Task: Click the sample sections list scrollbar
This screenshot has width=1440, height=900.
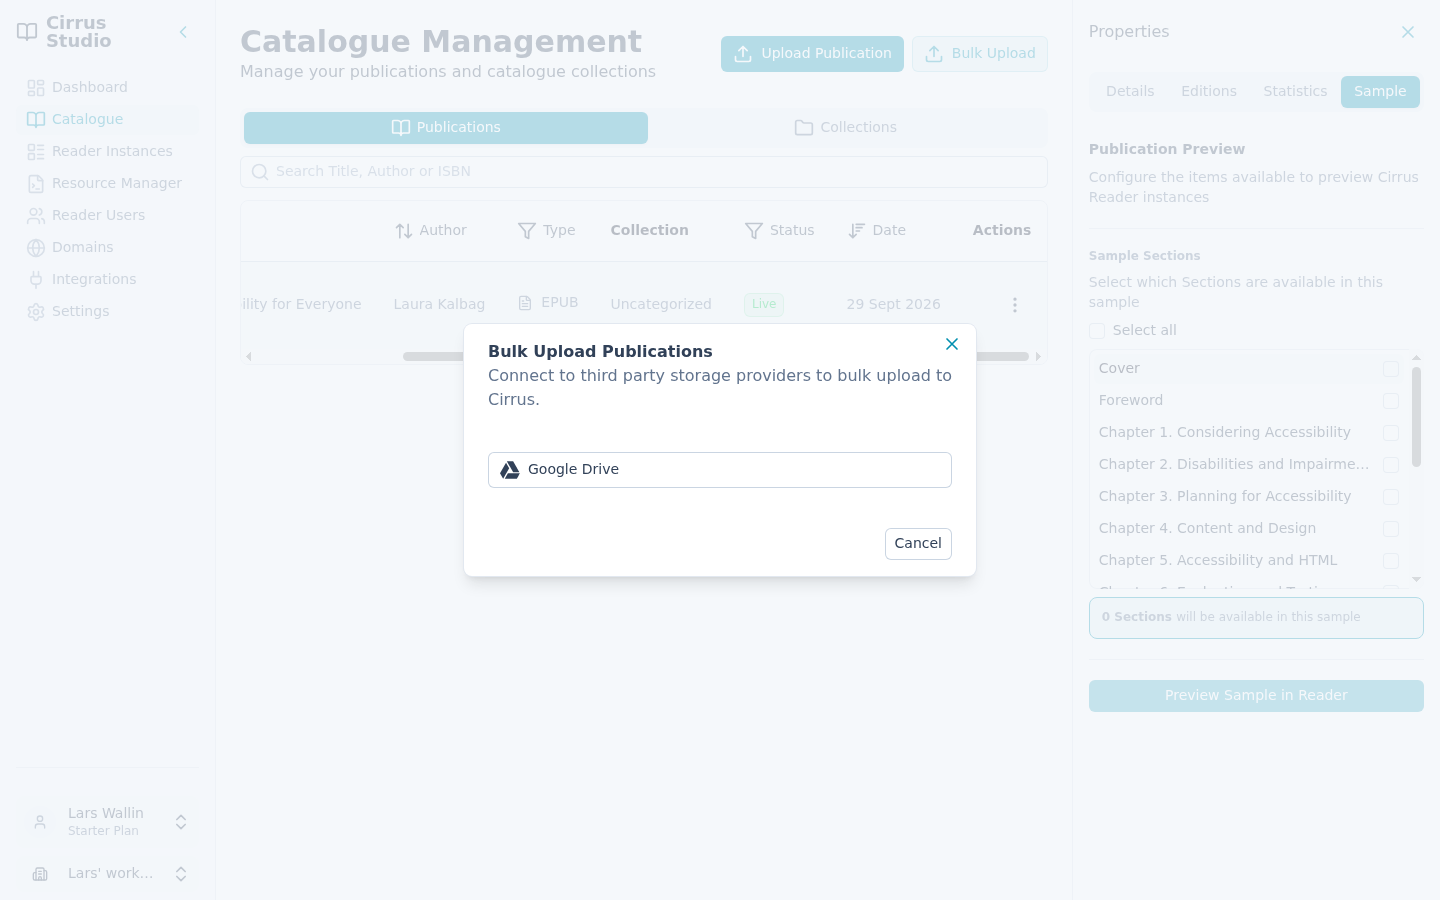Action: pyautogui.click(x=1416, y=417)
